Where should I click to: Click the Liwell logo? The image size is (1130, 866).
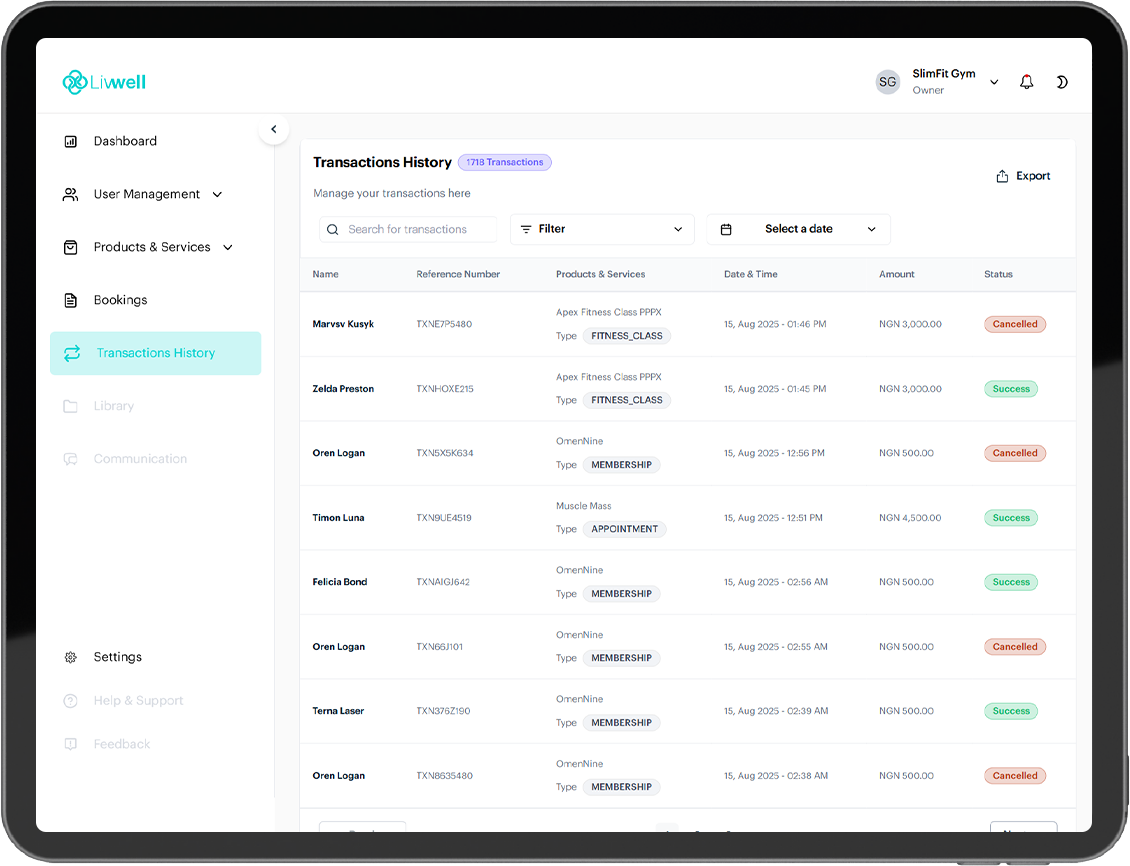(x=104, y=82)
